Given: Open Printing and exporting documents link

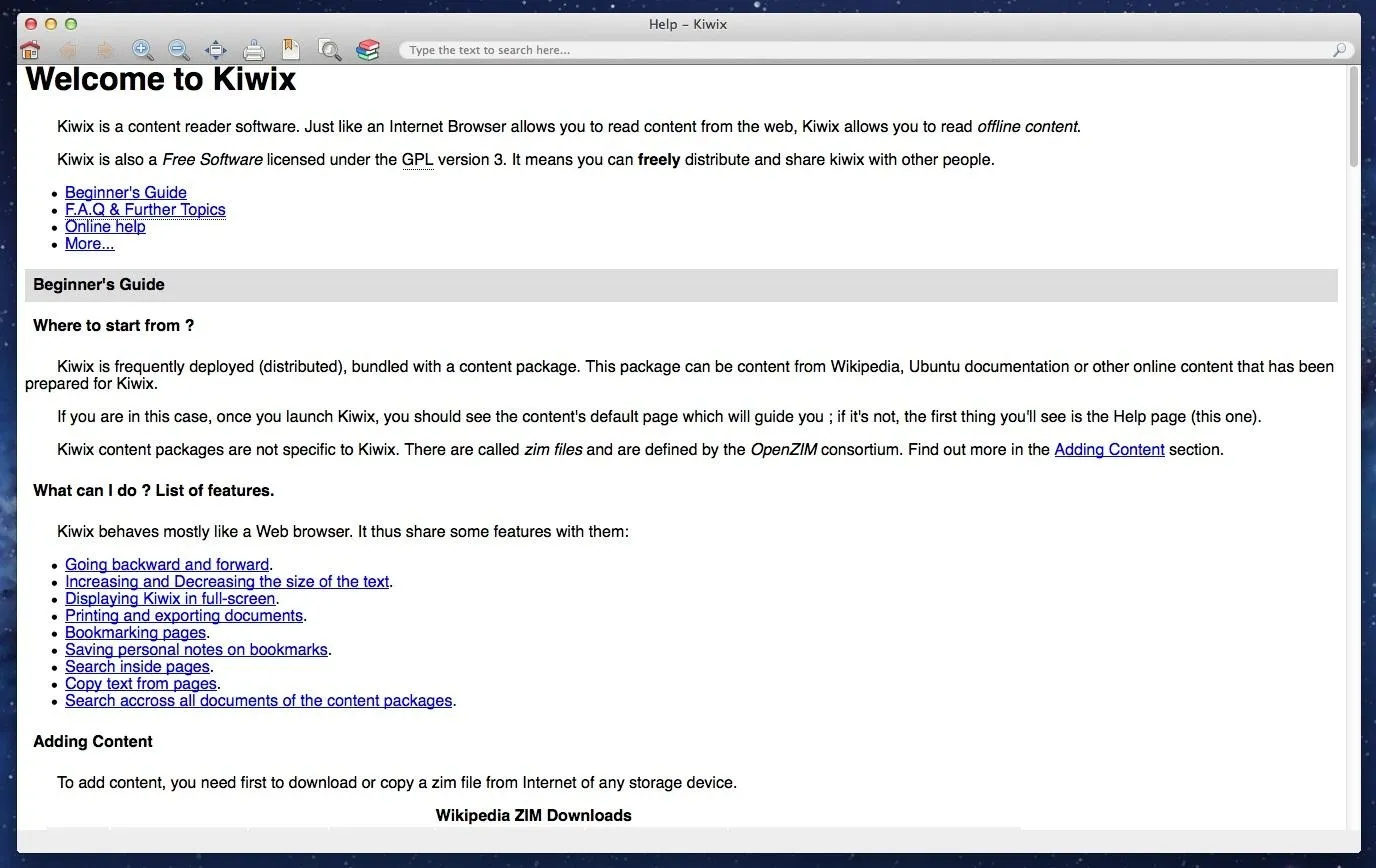Looking at the screenshot, I should pos(184,615).
